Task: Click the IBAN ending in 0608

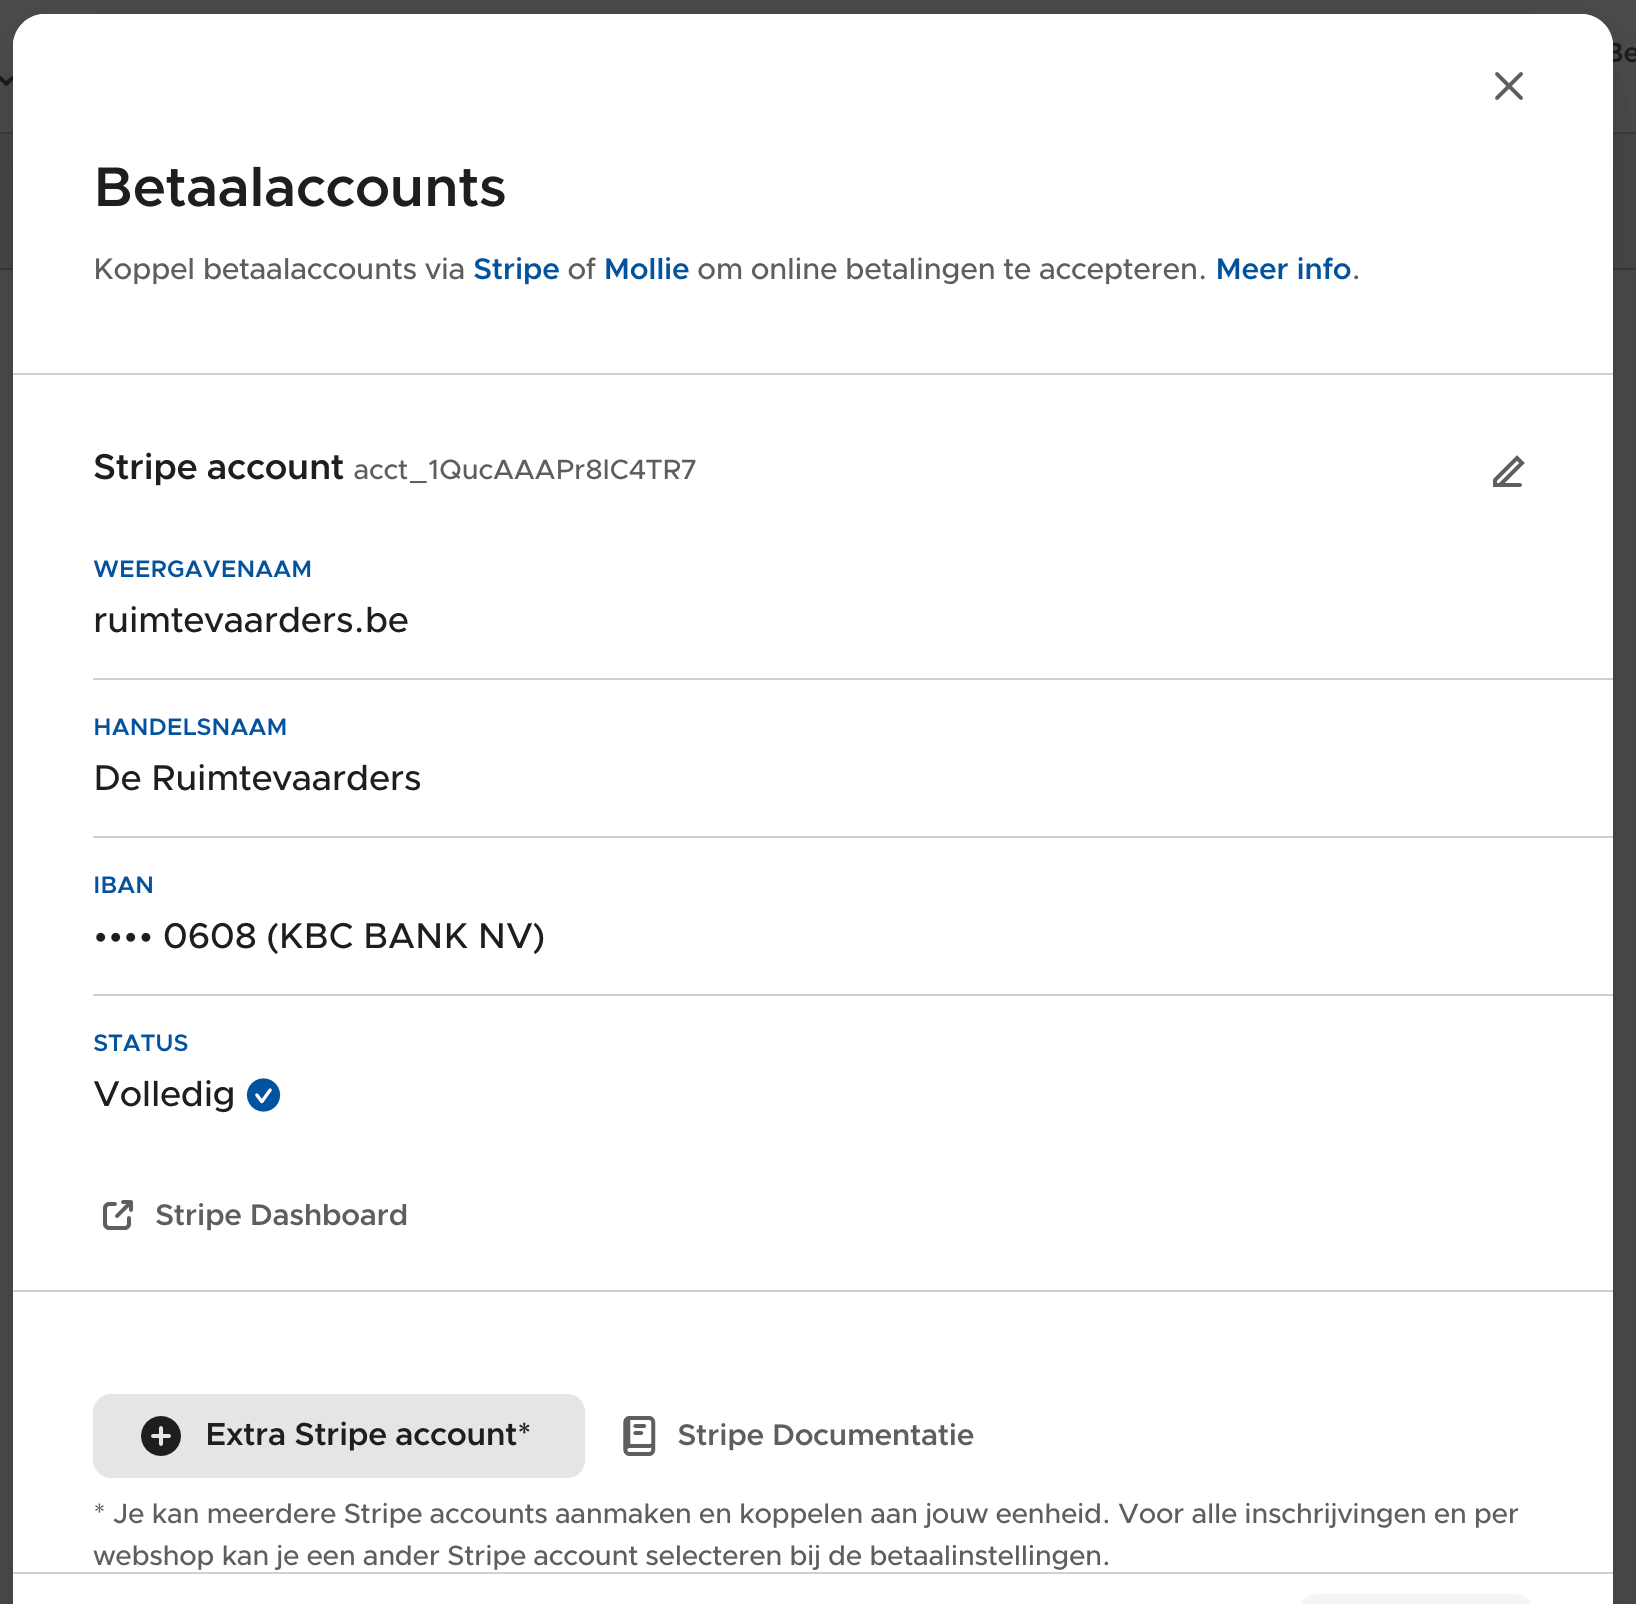Action: tap(319, 936)
